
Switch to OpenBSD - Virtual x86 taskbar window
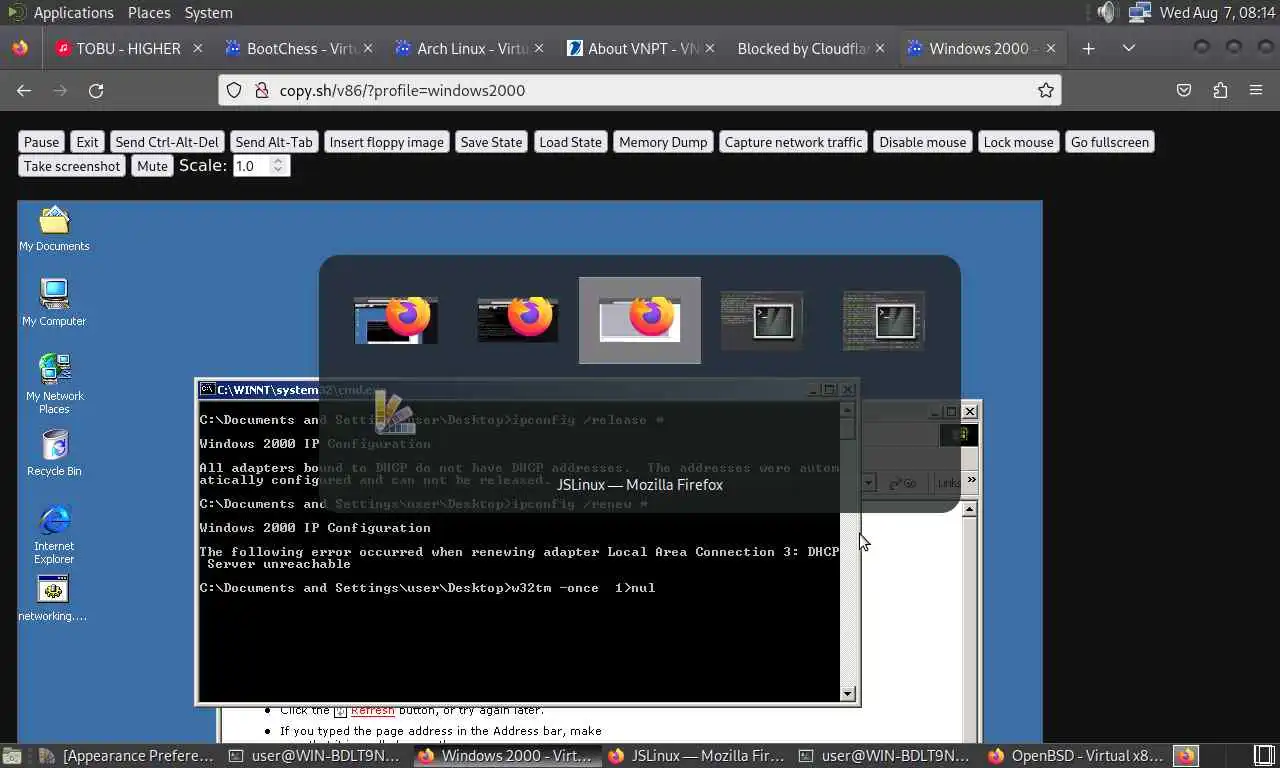pyautogui.click(x=1075, y=756)
